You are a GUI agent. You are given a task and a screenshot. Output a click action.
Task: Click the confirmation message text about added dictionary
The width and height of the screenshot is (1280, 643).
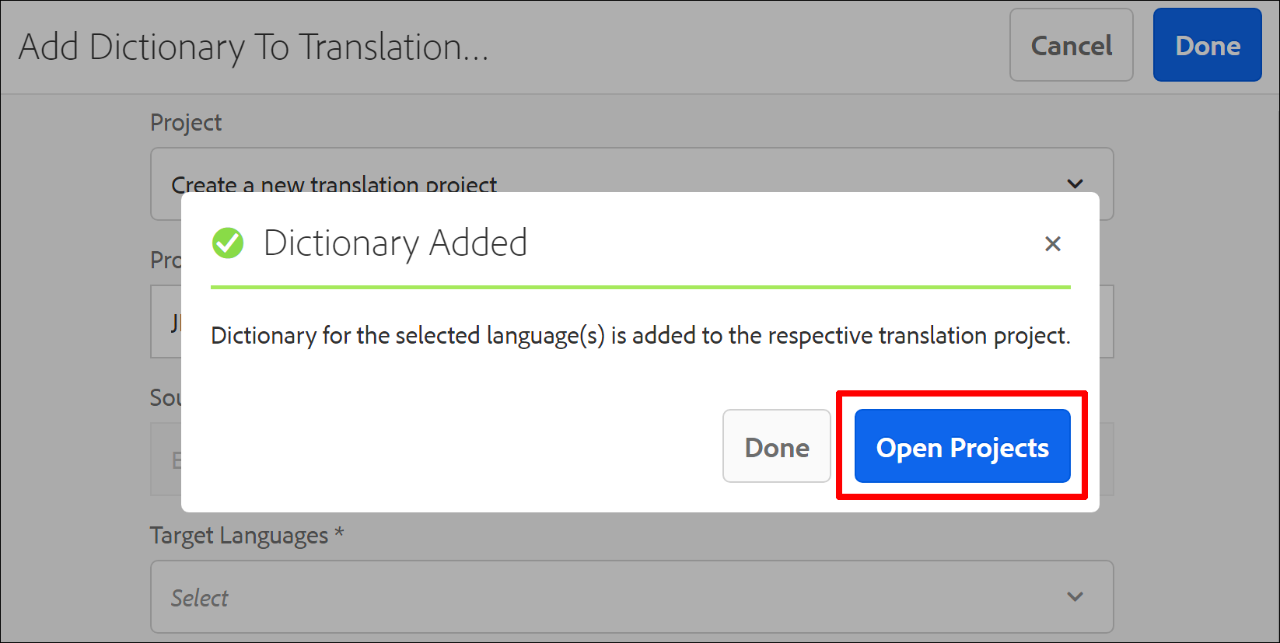pos(640,335)
